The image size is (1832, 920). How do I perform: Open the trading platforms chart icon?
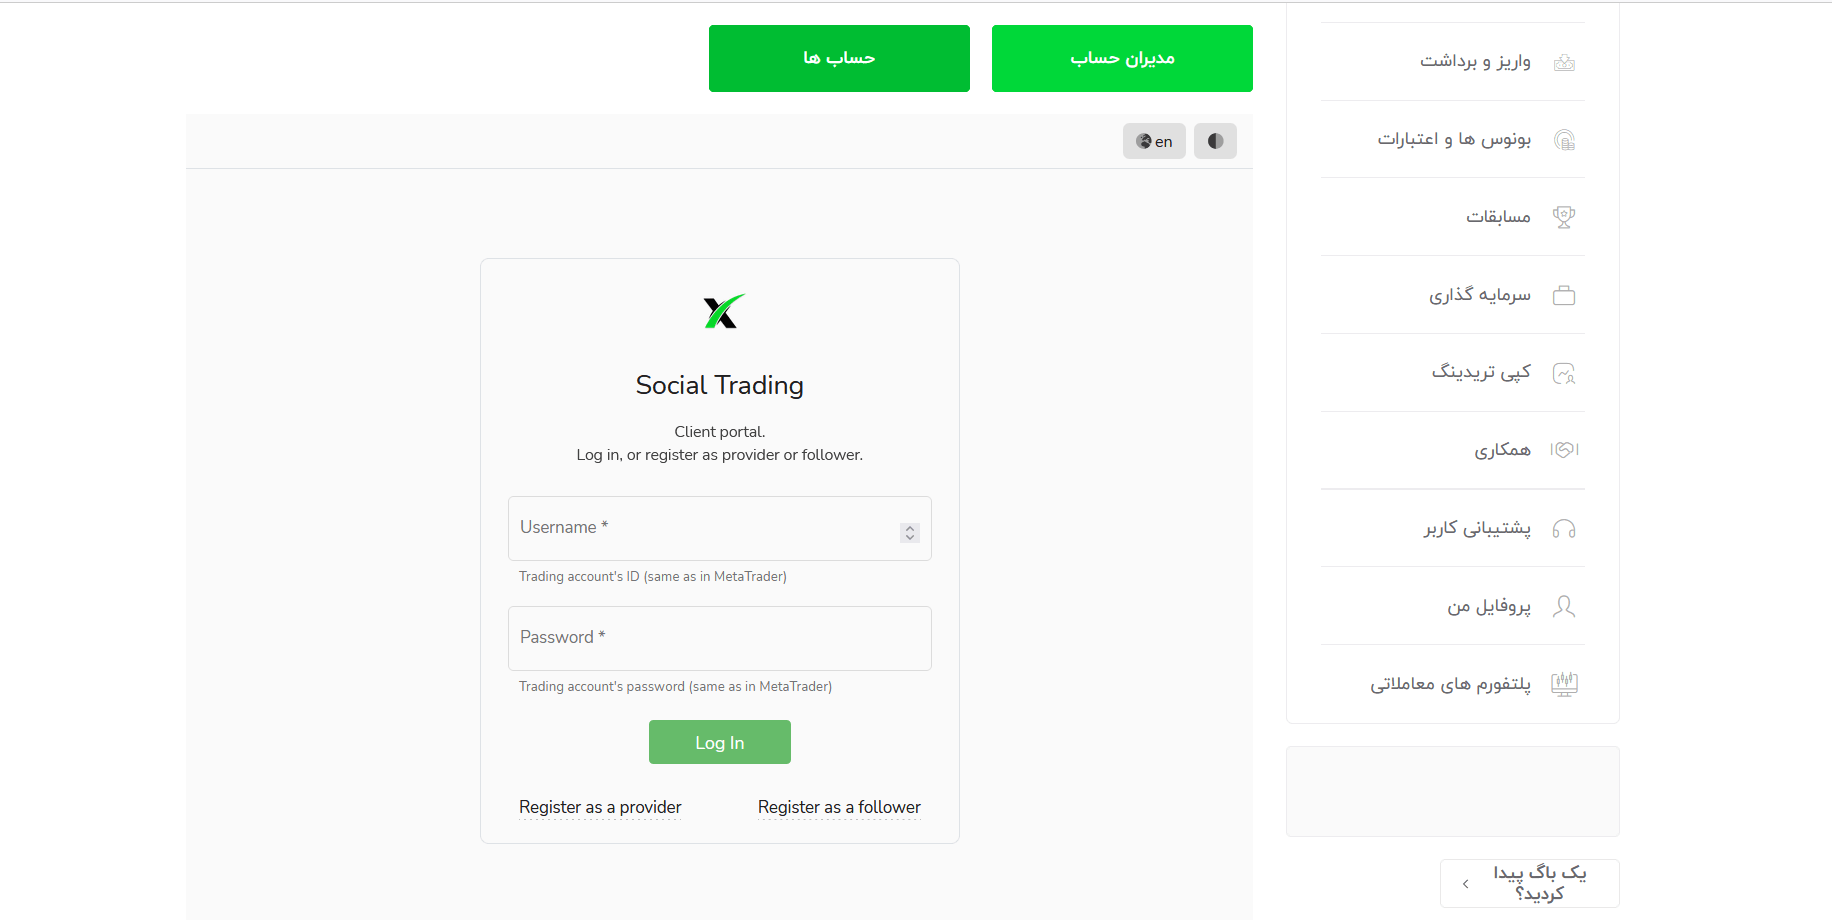(1564, 684)
